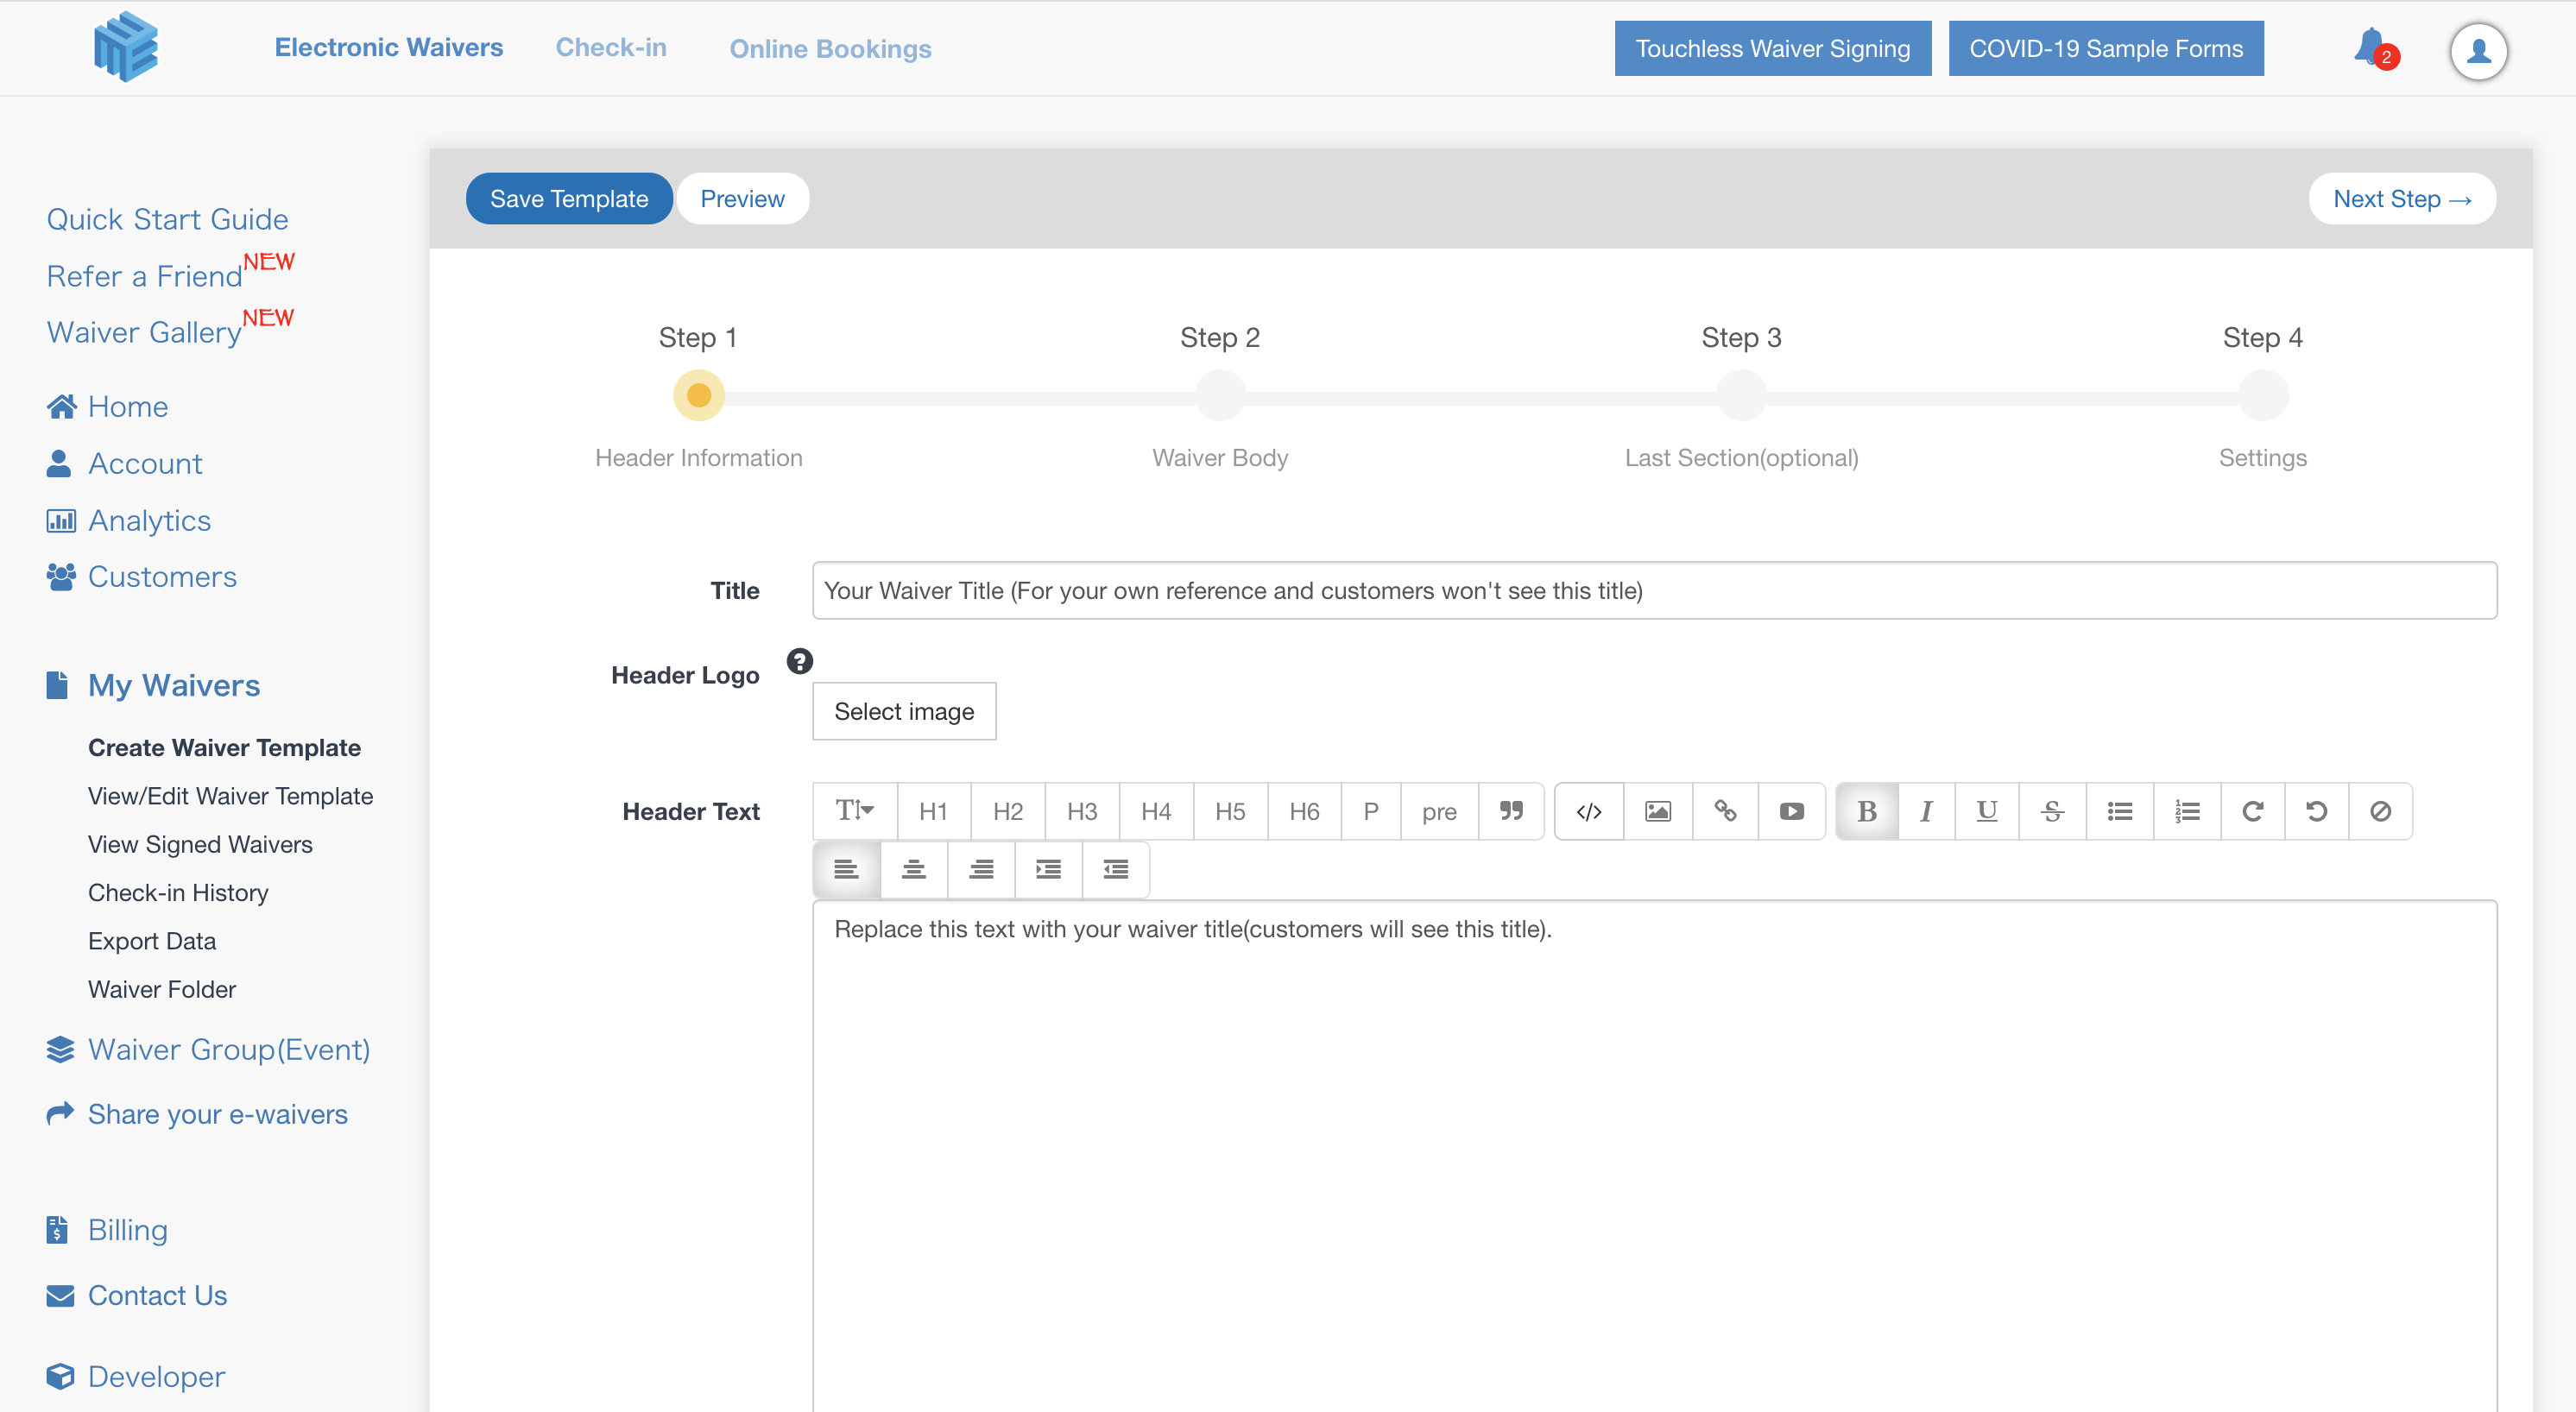2576x1412 pixels.
Task: Open the HTML code view icon
Action: click(x=1589, y=811)
